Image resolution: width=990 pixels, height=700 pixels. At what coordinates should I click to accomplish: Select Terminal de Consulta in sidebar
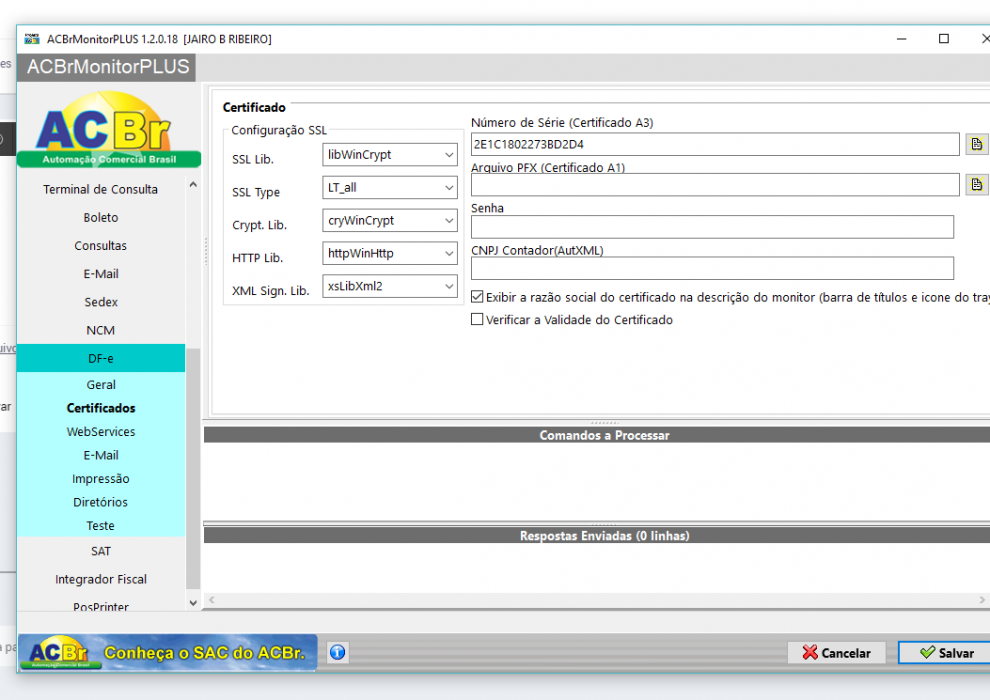pos(100,189)
